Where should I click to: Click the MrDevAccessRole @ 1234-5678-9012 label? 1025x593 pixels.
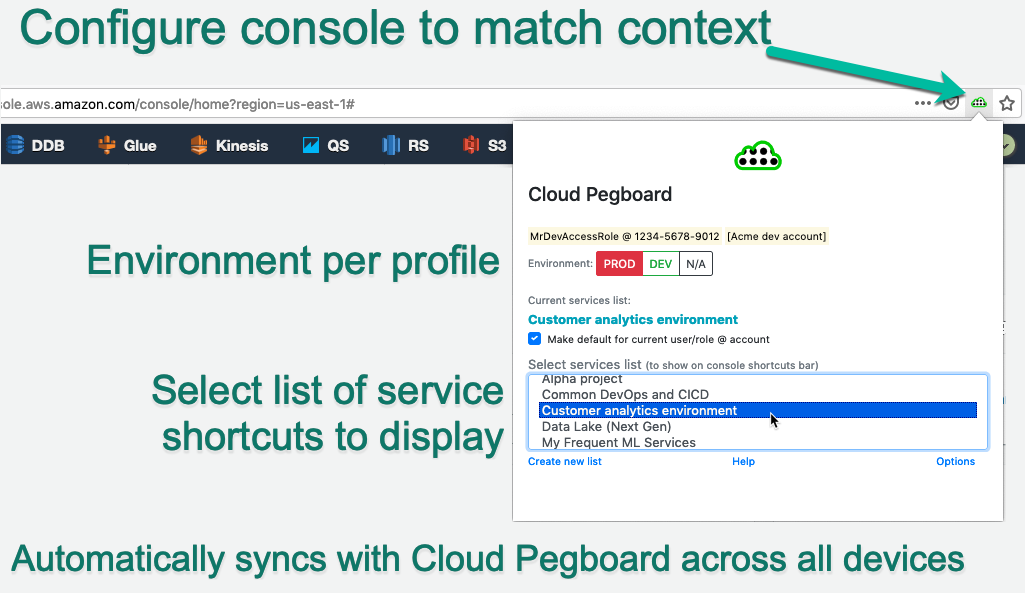[624, 236]
